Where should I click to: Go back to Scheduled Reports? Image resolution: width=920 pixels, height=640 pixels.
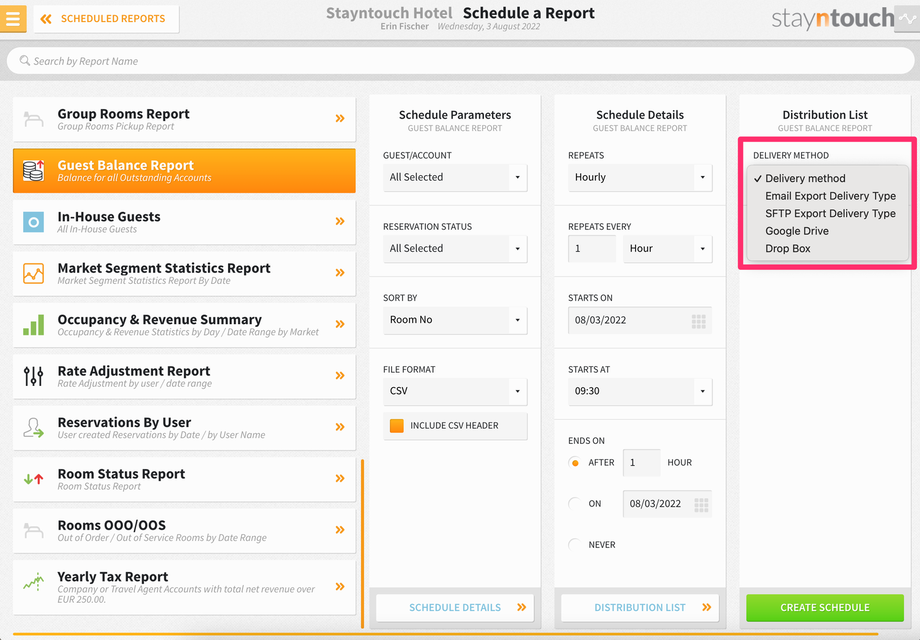point(106,19)
